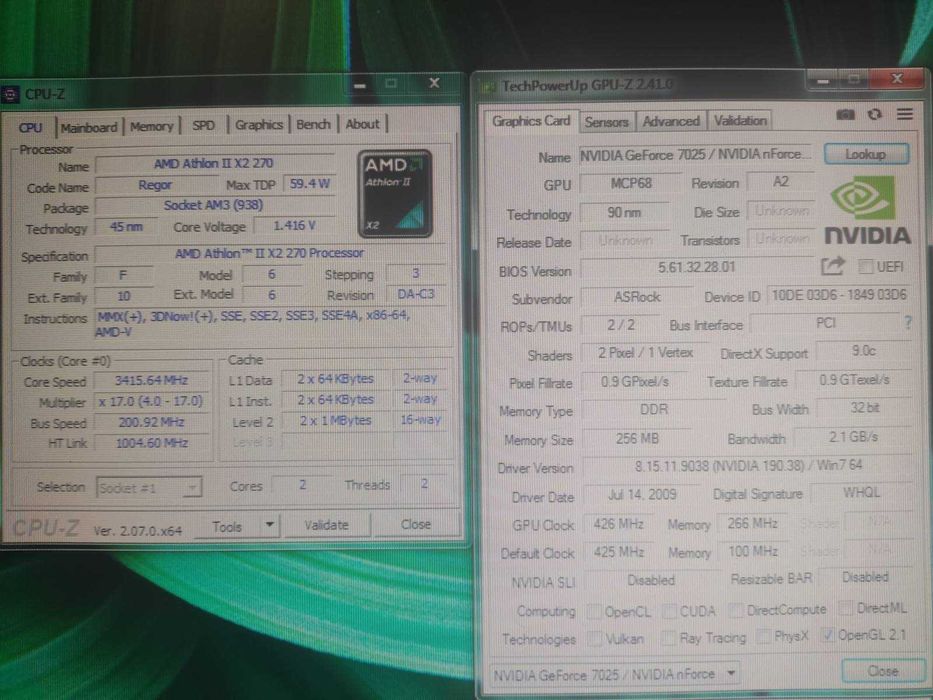Click the Driver Date value Jul 14, 2009

point(642,495)
